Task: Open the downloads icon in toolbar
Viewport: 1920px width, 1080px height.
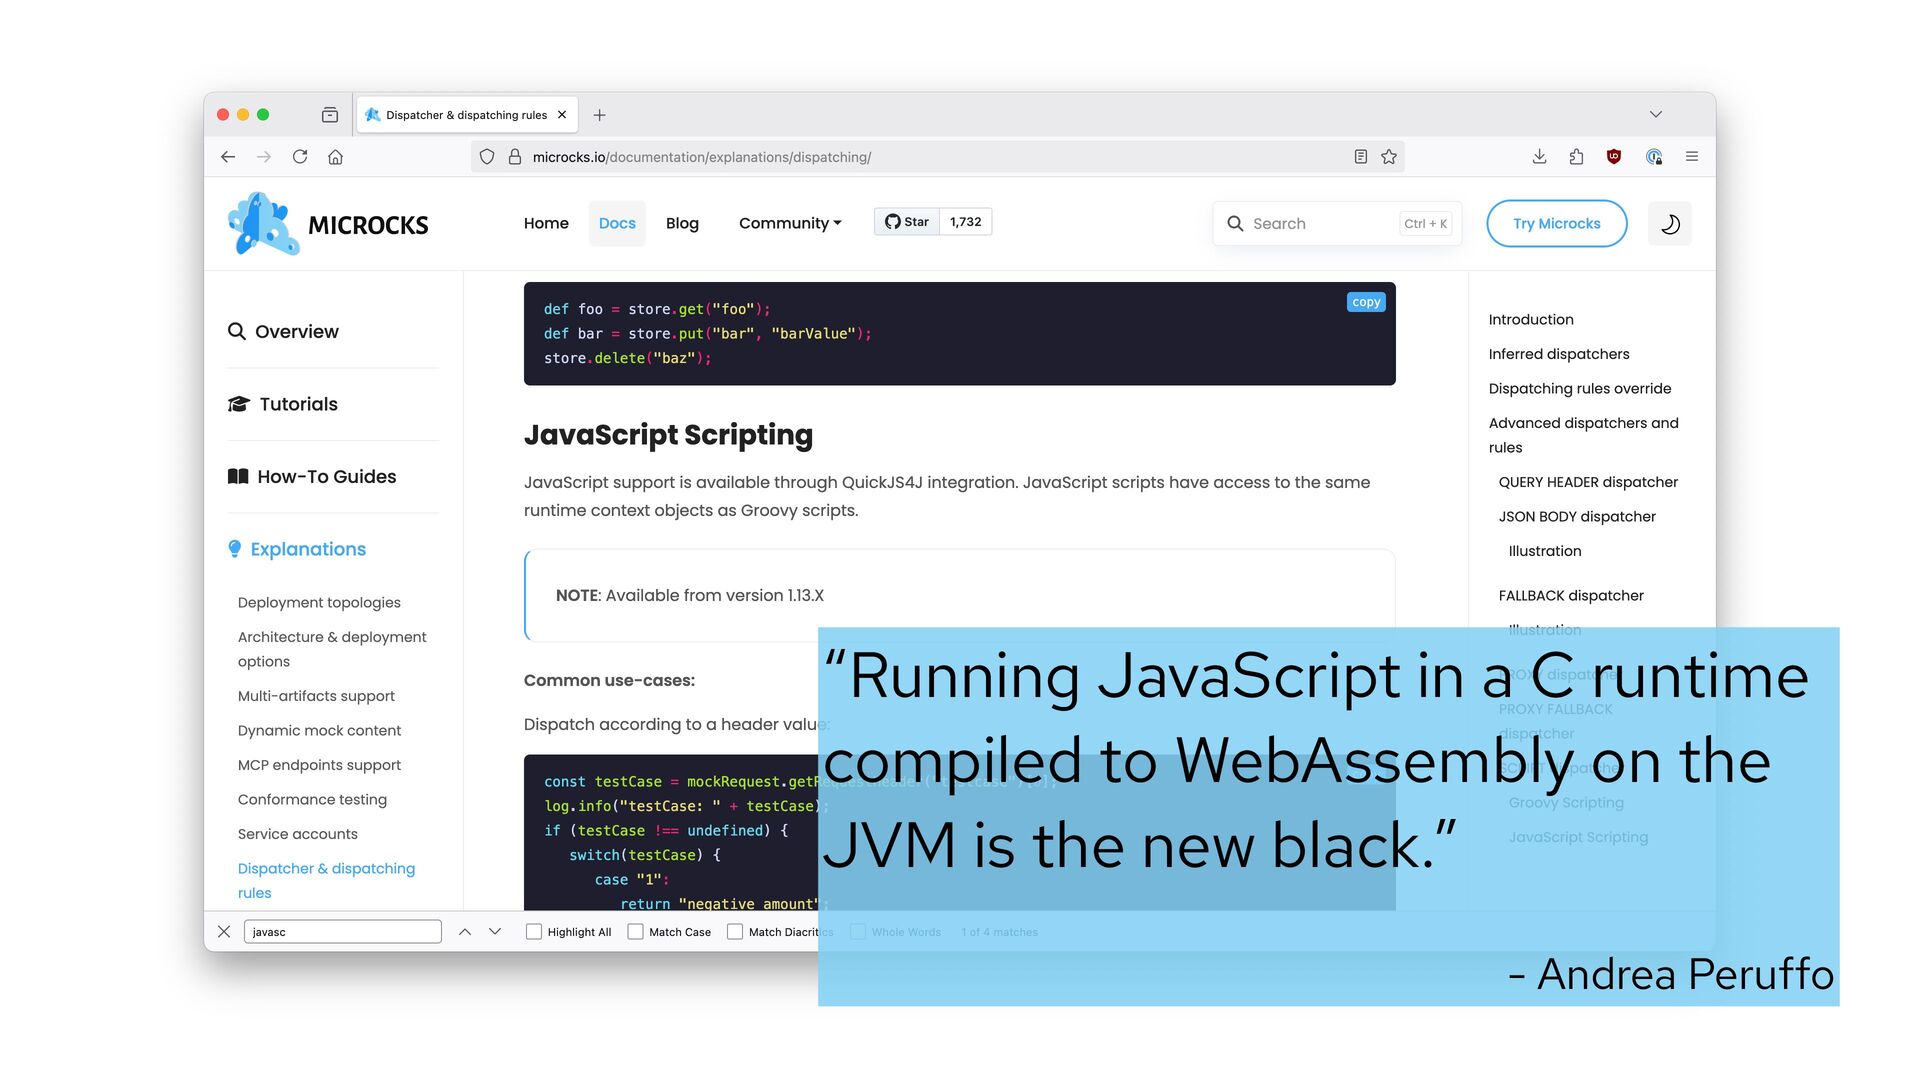Action: 1539,157
